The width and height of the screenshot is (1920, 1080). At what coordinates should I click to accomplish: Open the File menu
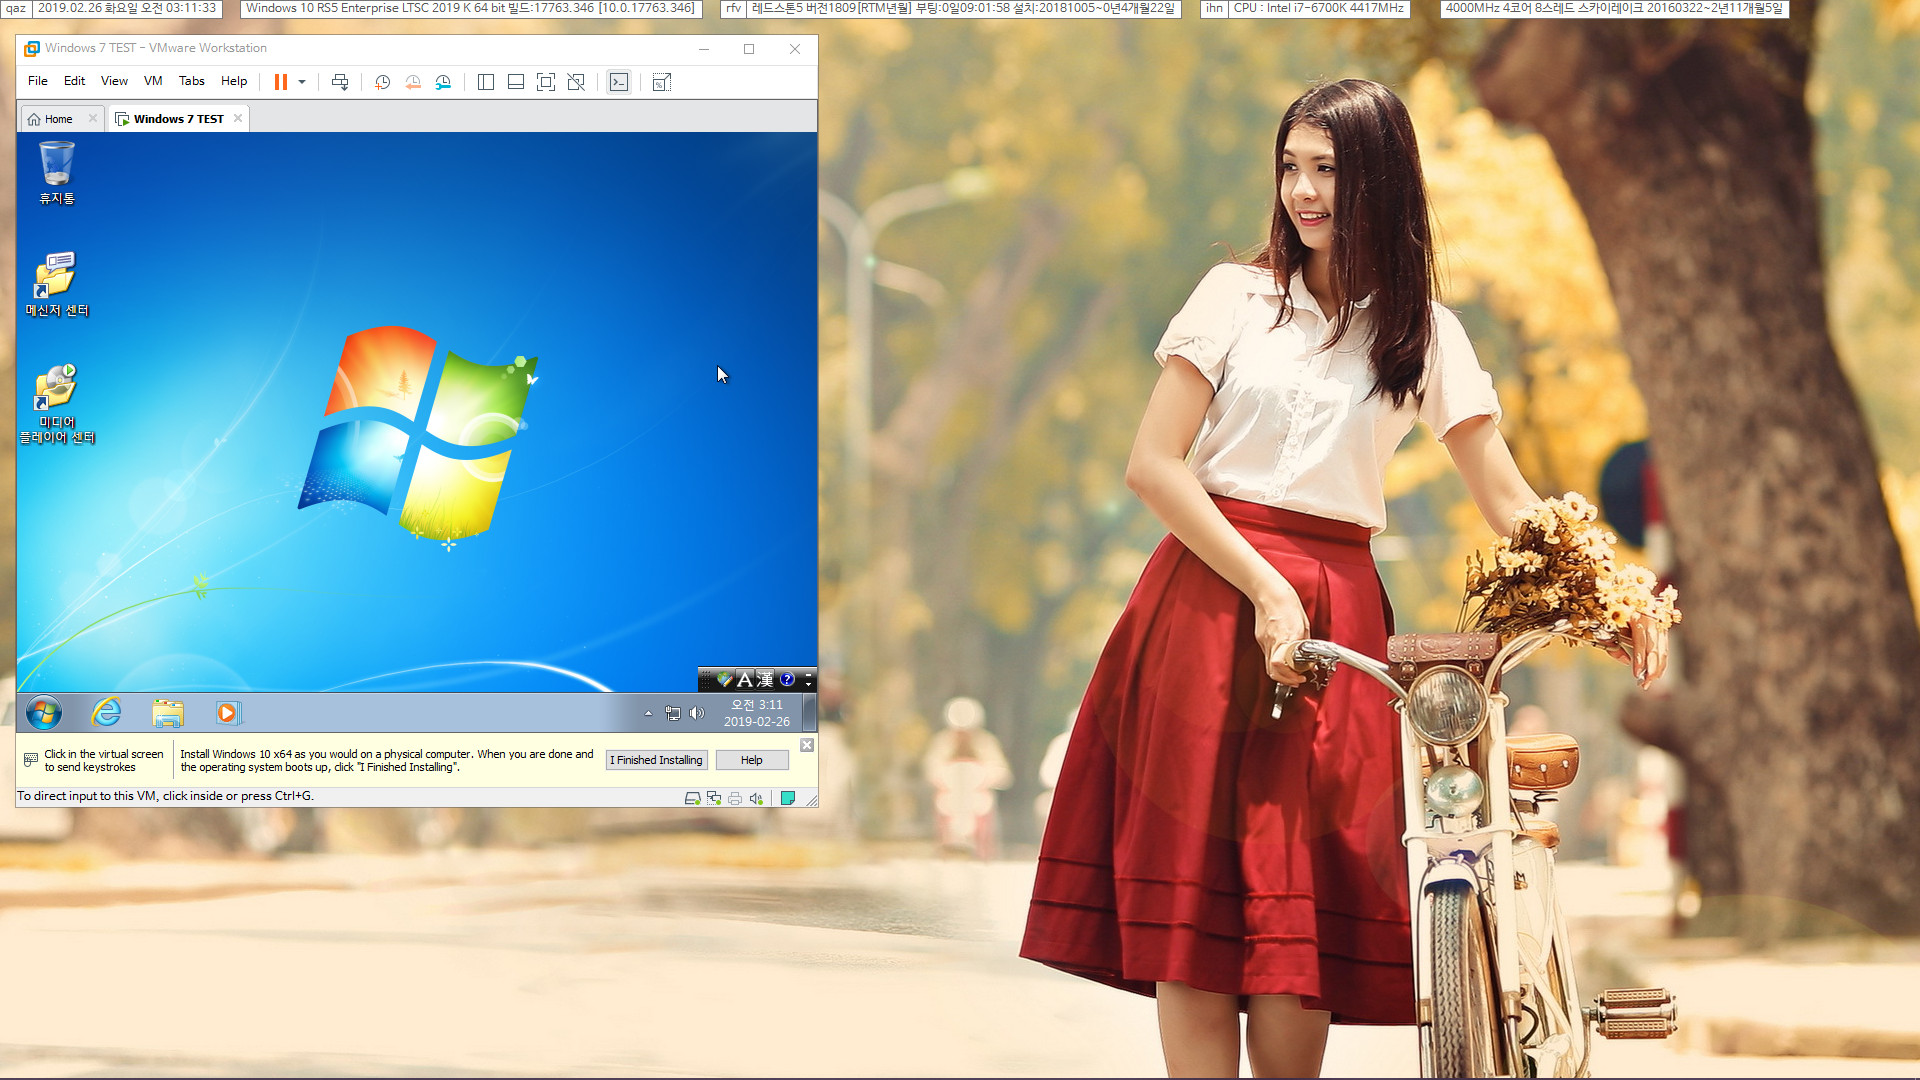coord(38,81)
